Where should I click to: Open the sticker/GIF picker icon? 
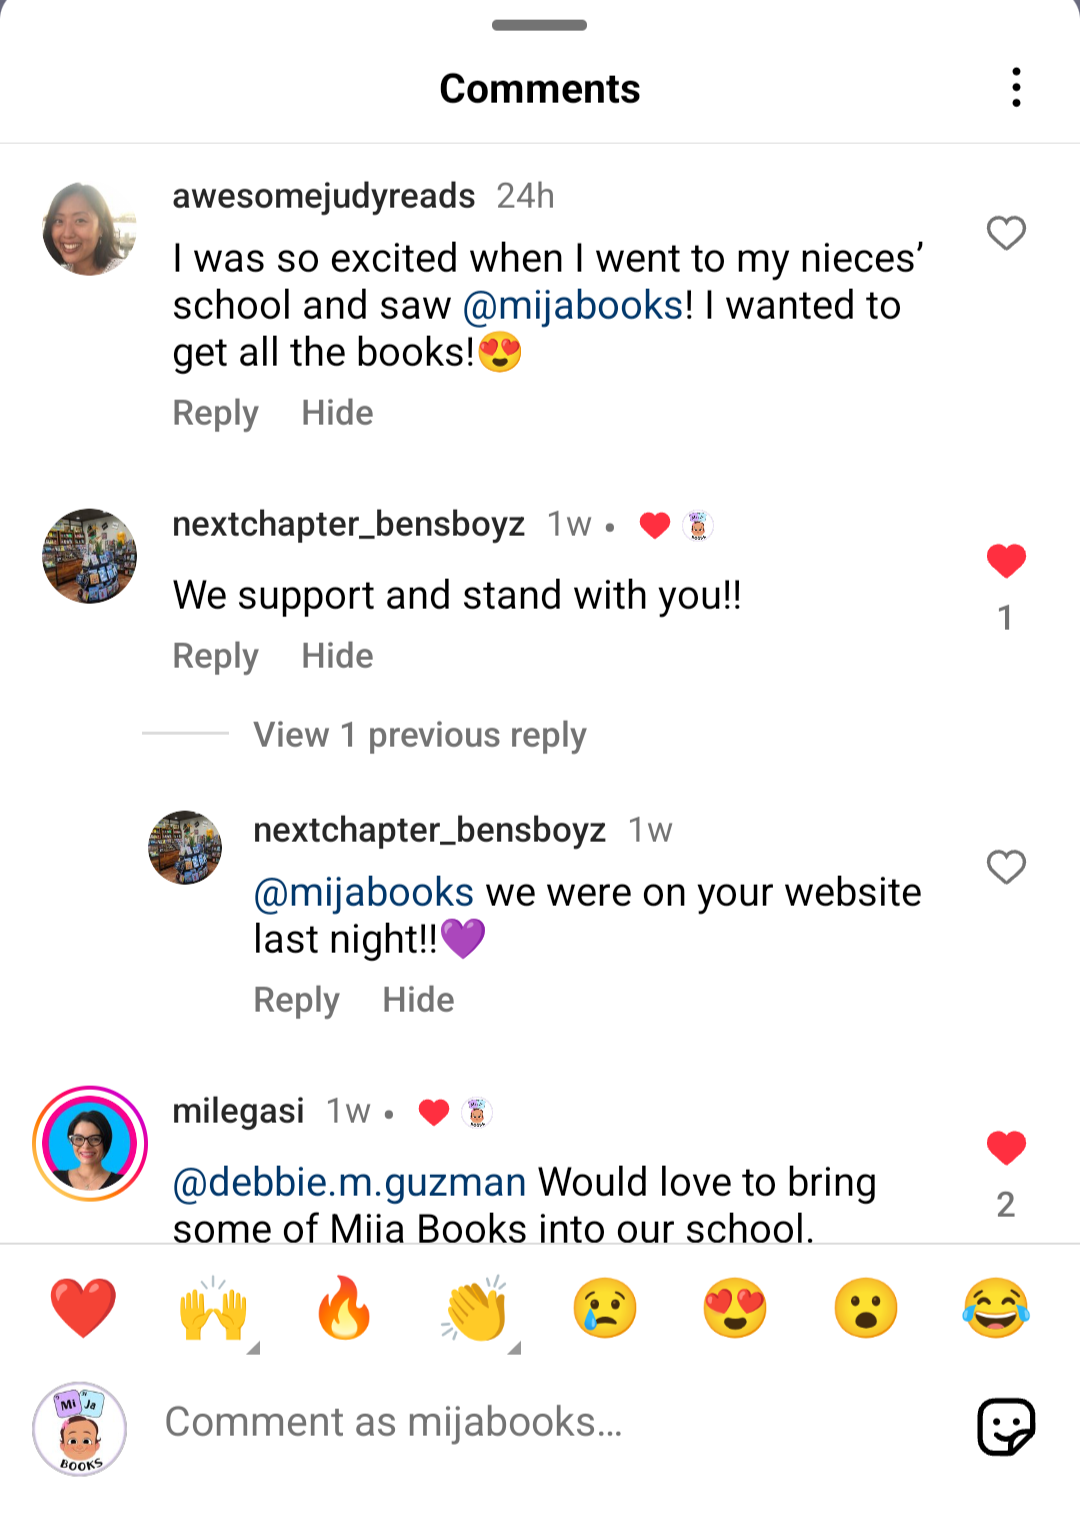(x=1006, y=1426)
